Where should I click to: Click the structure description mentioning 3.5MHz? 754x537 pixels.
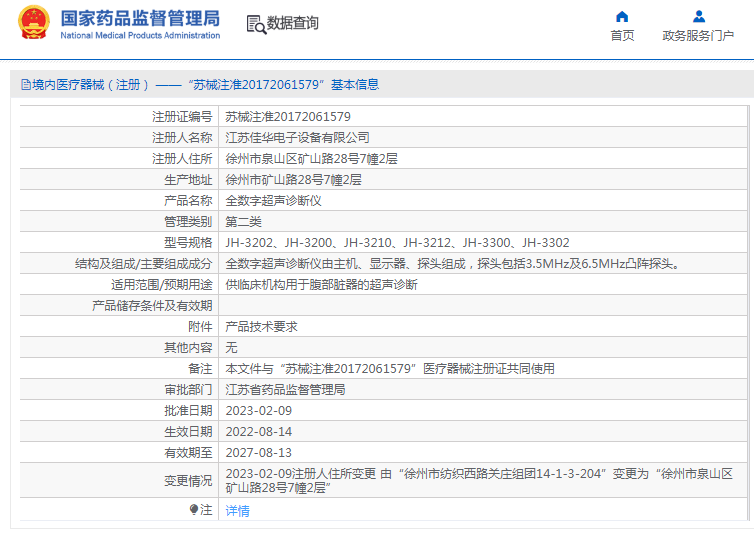452,264
